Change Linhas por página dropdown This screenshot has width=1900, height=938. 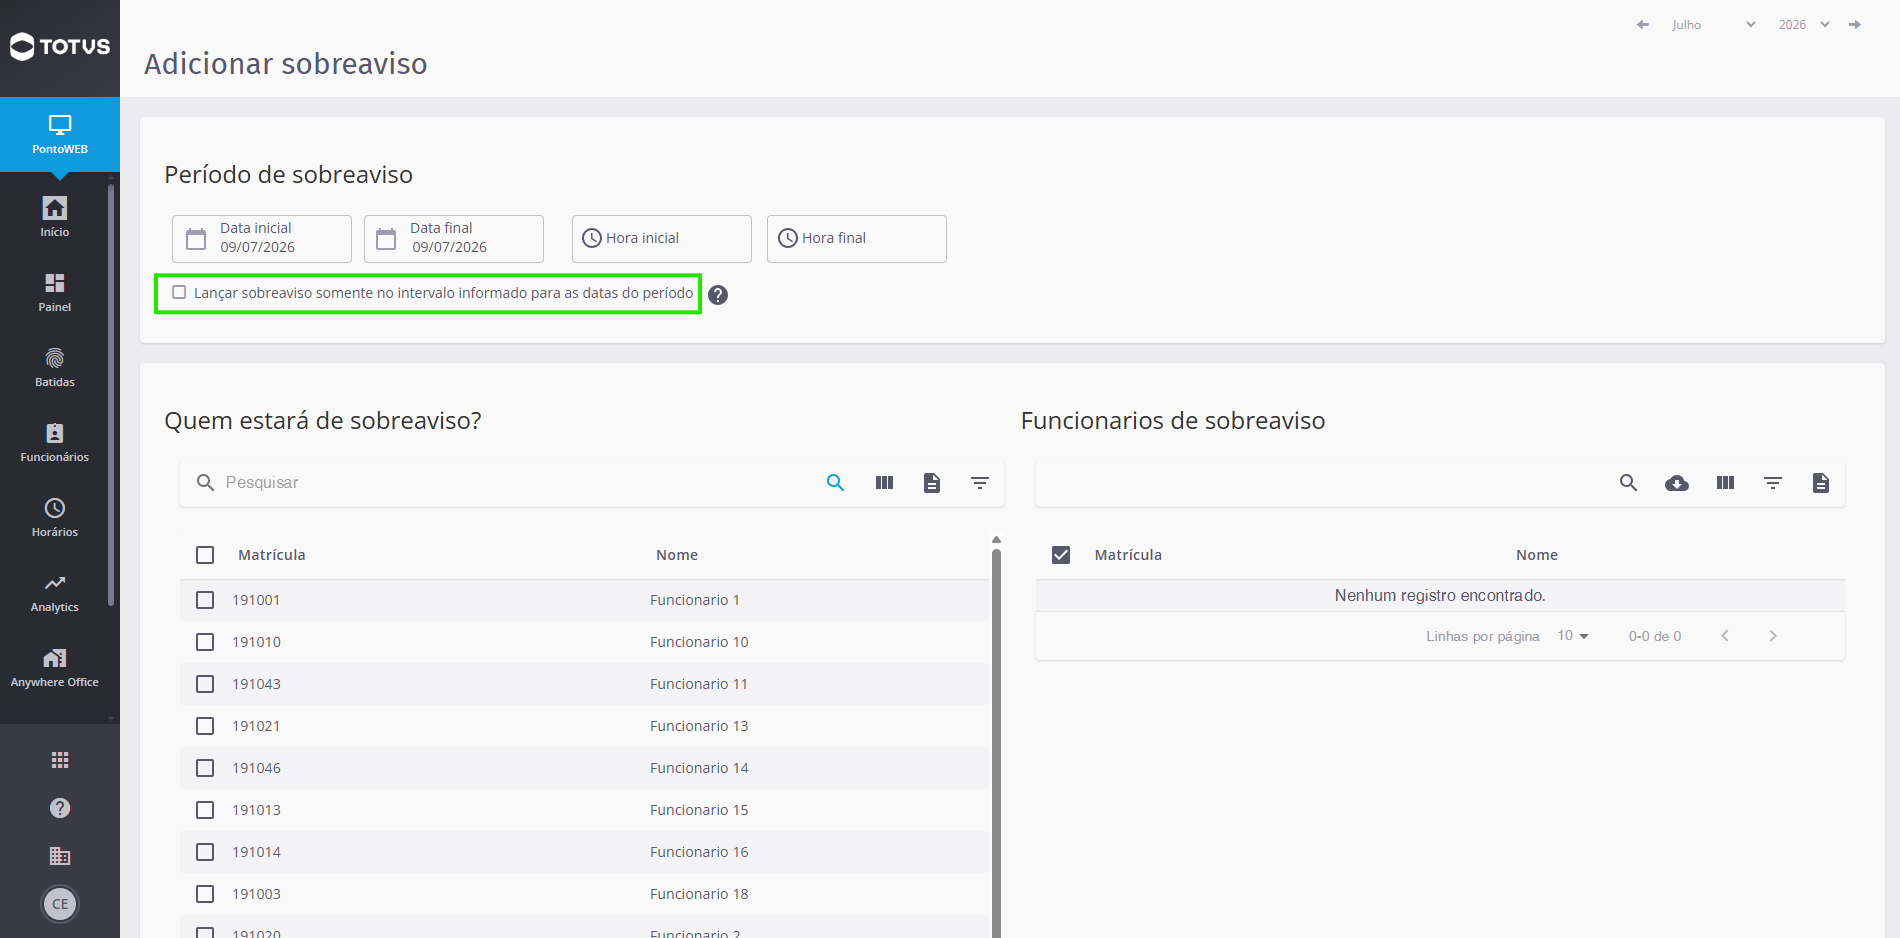pos(1573,636)
